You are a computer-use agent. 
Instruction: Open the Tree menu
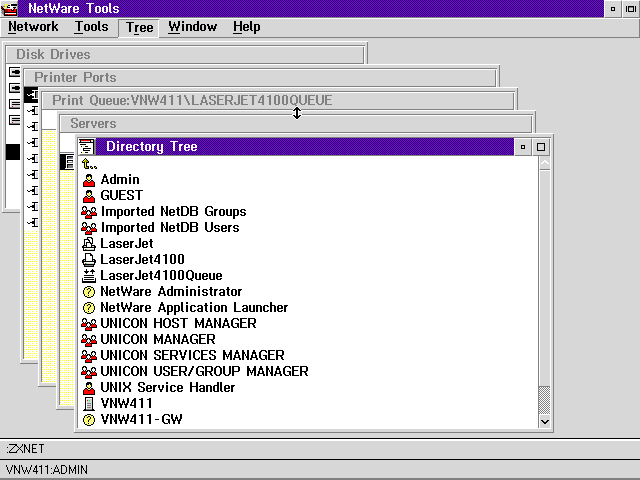pos(139,27)
